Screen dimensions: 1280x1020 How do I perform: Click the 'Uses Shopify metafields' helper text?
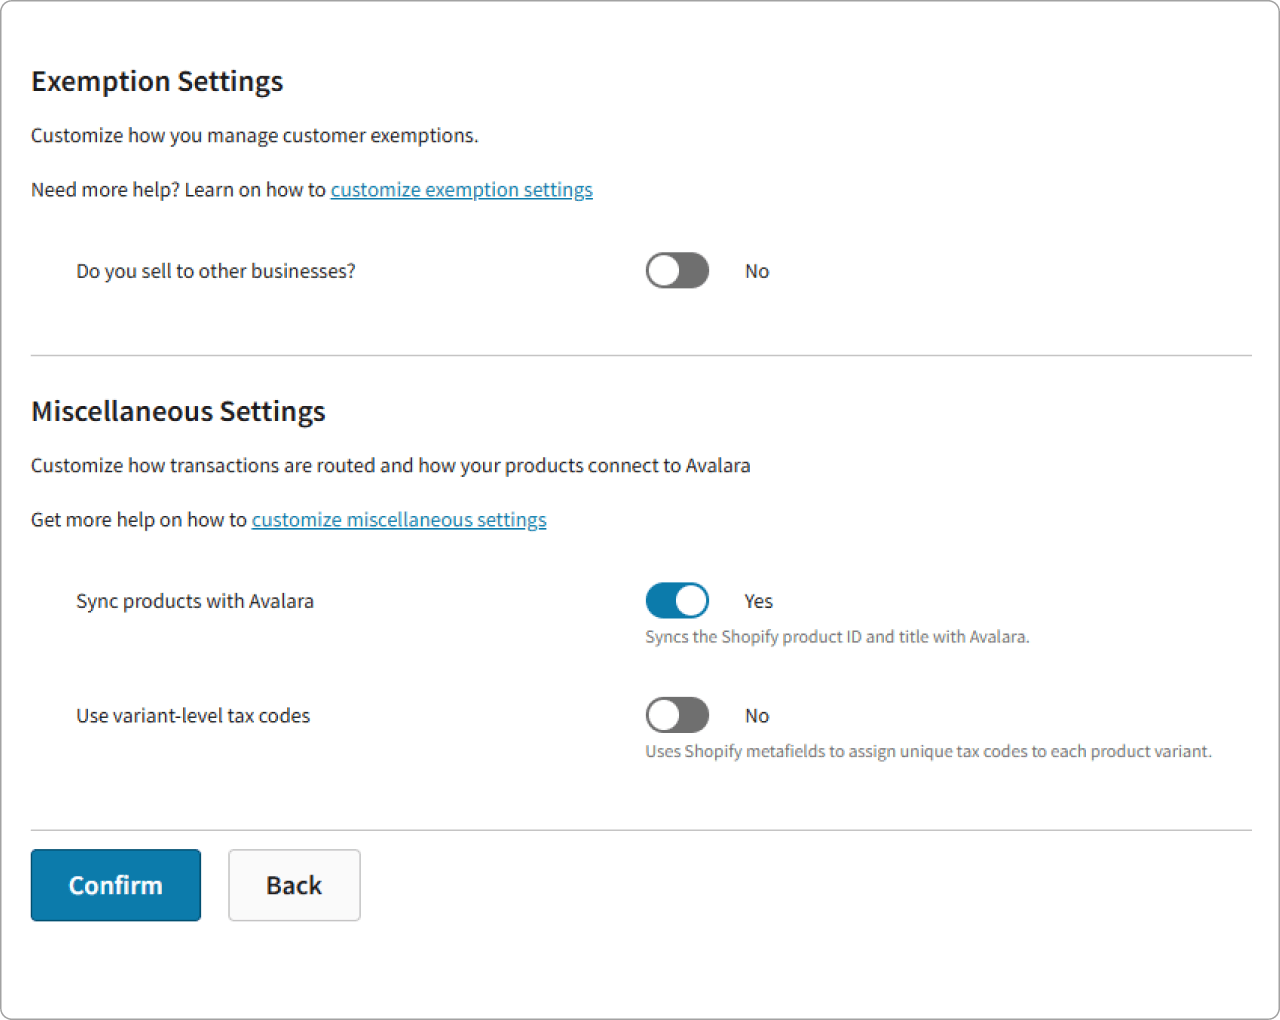(x=928, y=752)
